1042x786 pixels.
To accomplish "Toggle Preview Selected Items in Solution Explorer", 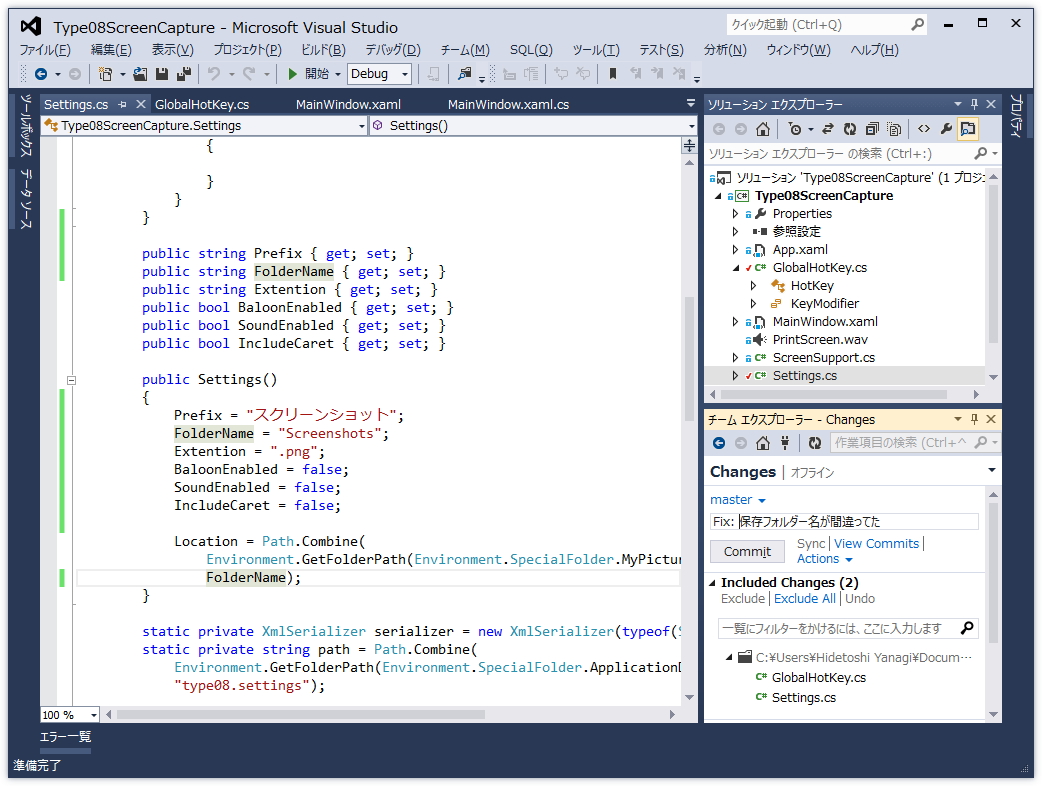I will [968, 129].
